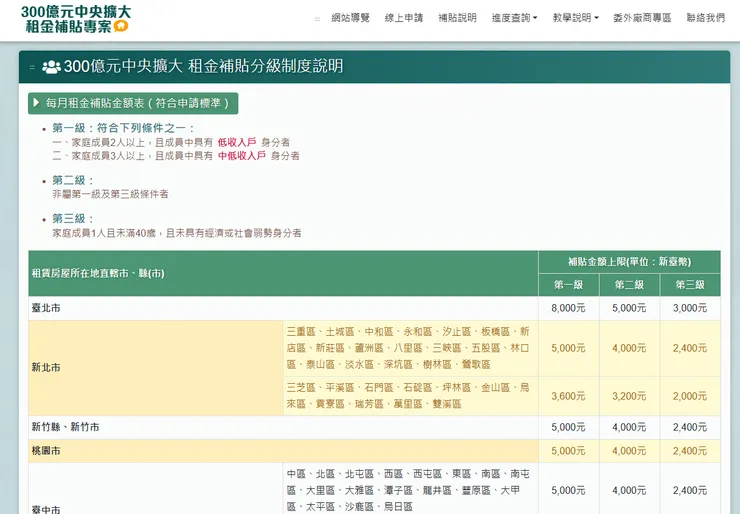Click 家庭成員1人且未滿40歲 description line
The height and width of the screenshot is (514, 740).
(x=177, y=233)
